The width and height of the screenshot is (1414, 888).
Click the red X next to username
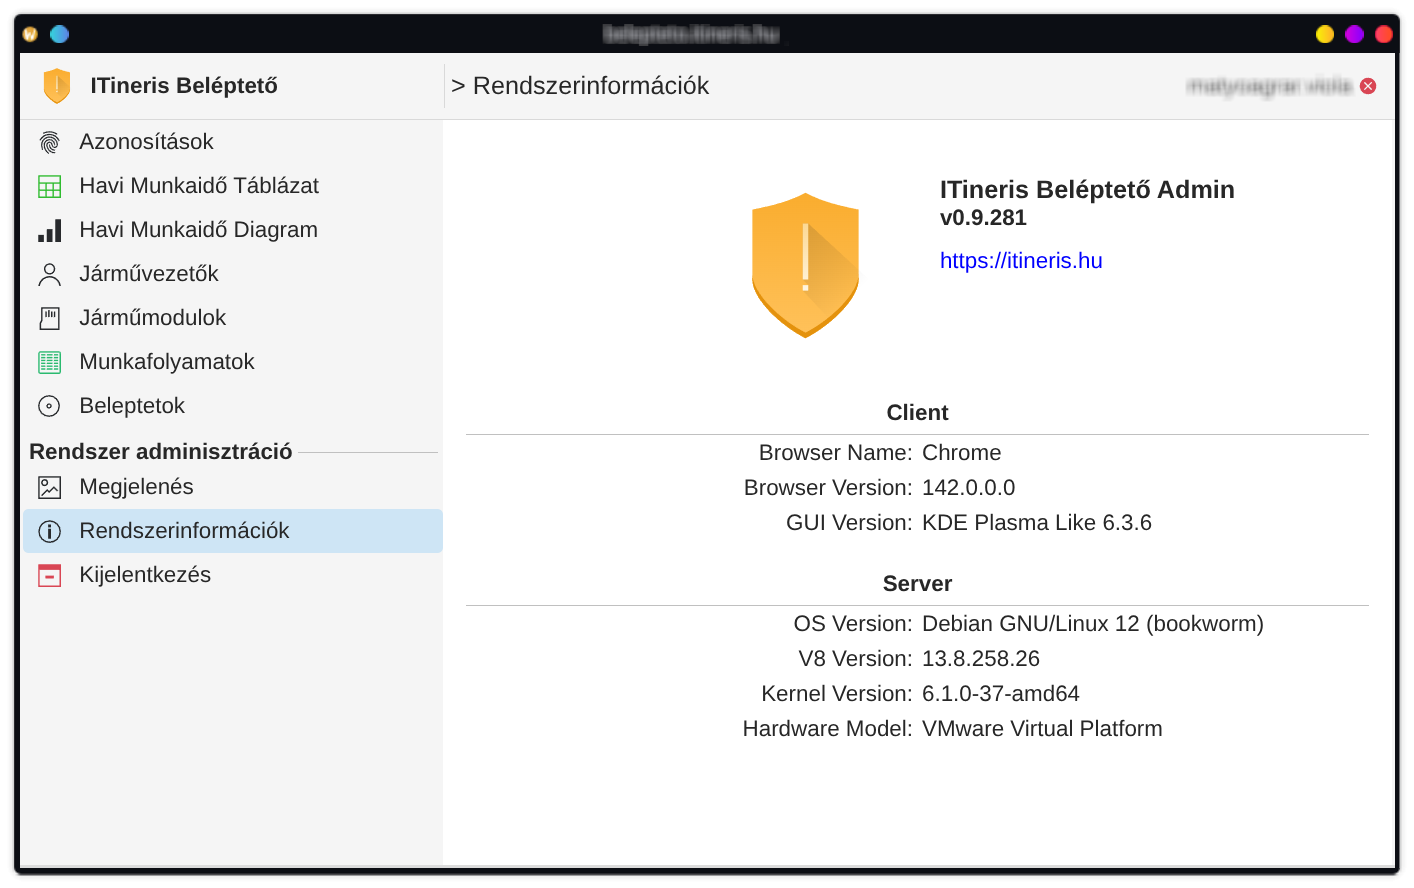[1368, 86]
